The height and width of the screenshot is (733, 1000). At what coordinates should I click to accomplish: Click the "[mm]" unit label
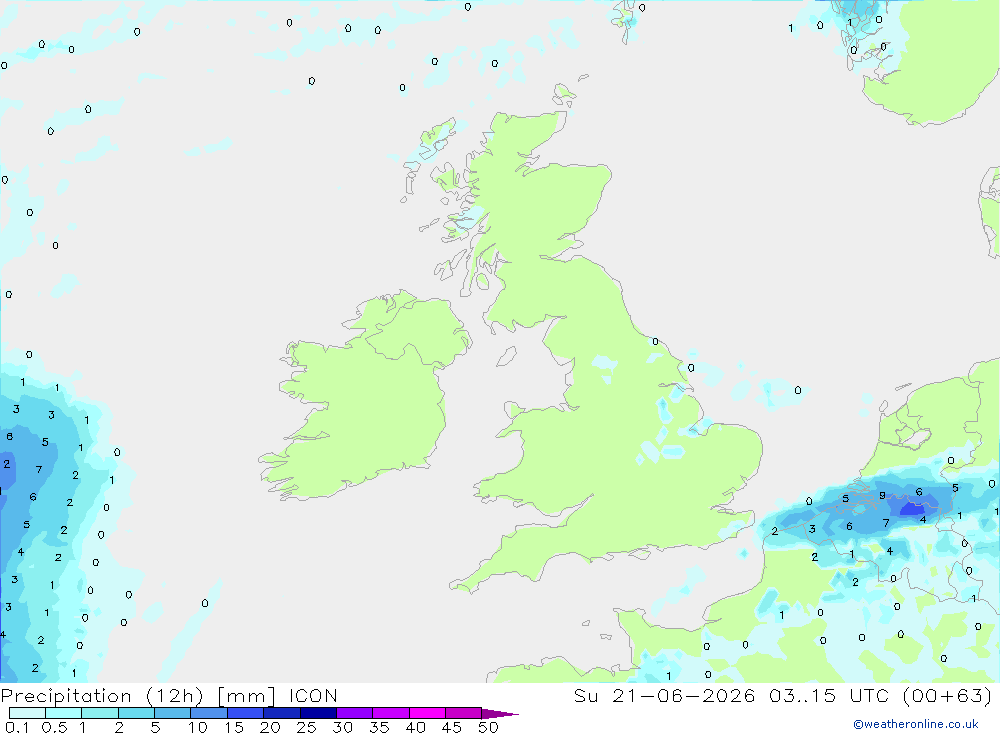click(x=246, y=695)
